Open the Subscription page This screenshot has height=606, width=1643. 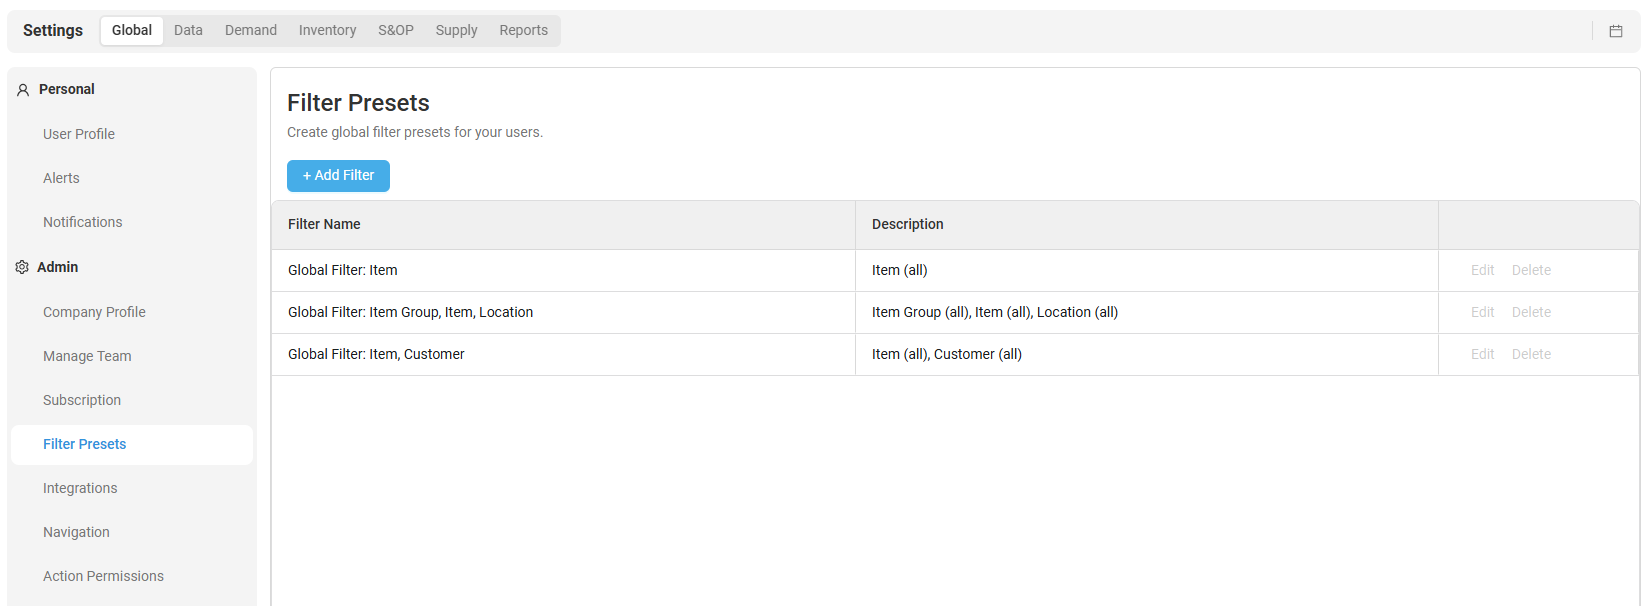[x=82, y=400]
